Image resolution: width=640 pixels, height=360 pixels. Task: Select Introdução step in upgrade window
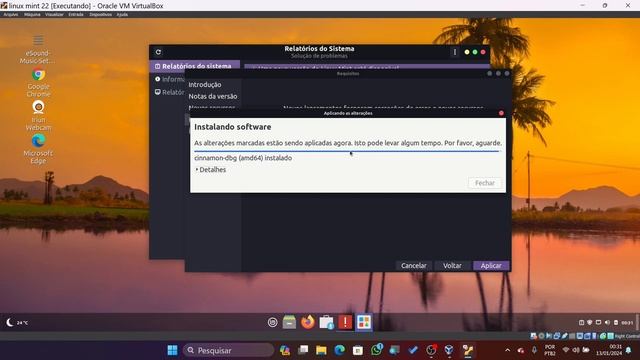(205, 84)
